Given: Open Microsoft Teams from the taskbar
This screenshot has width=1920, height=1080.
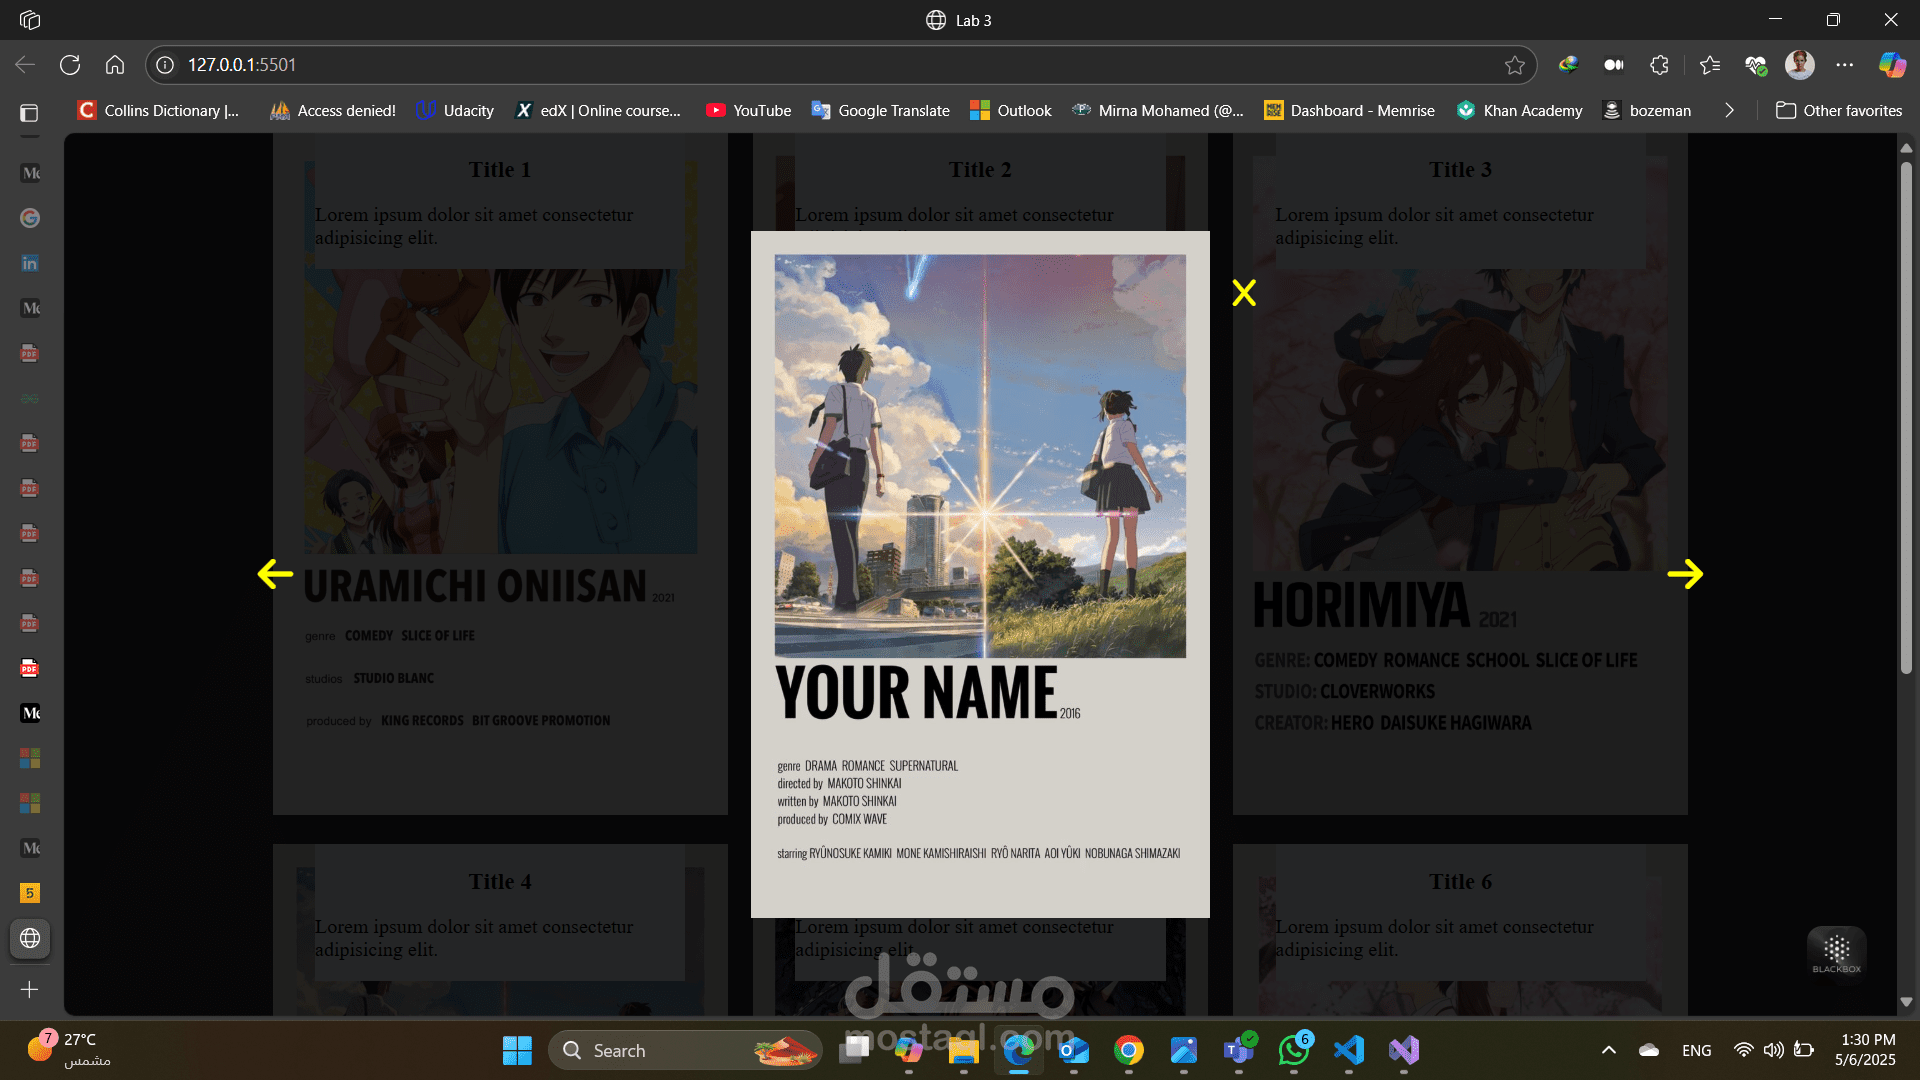Looking at the screenshot, I should point(1239,1050).
